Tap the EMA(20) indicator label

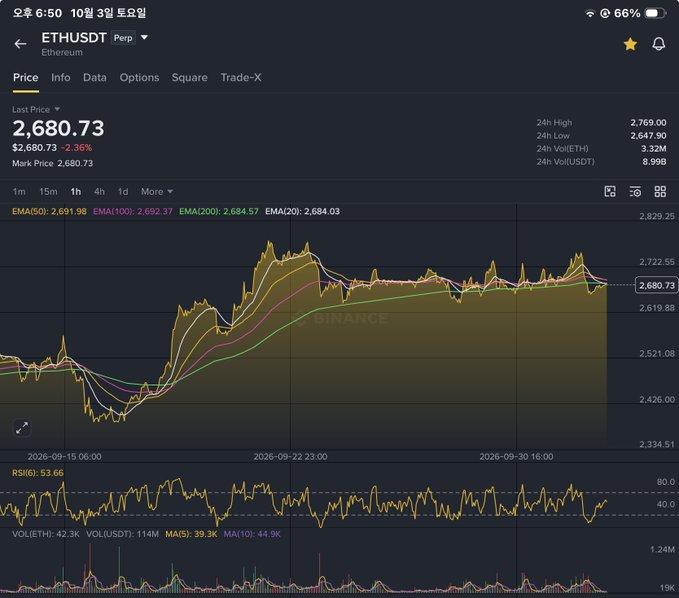coord(302,211)
